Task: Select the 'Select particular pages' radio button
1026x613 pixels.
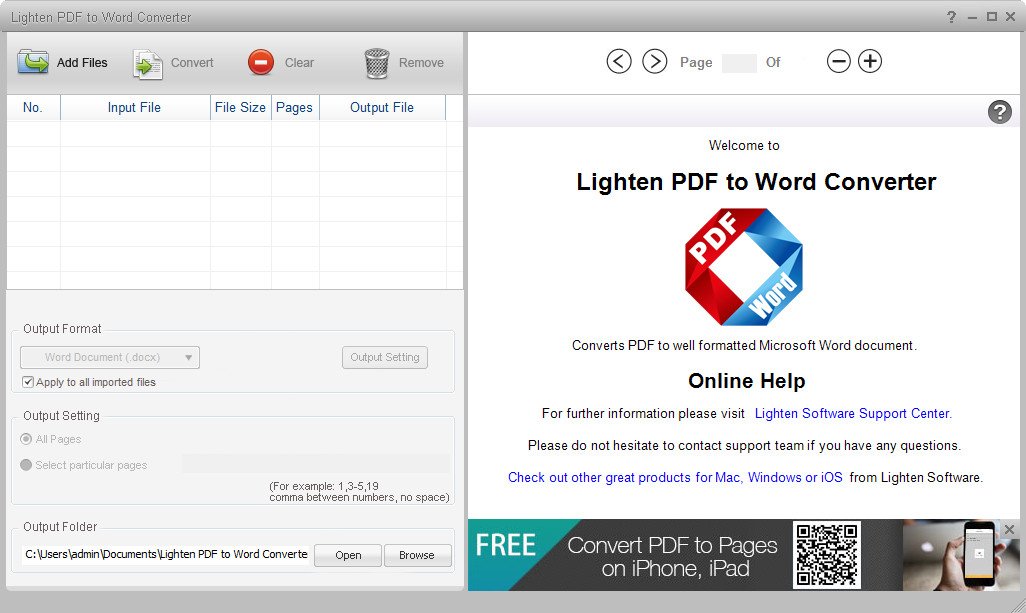Action: (x=26, y=465)
